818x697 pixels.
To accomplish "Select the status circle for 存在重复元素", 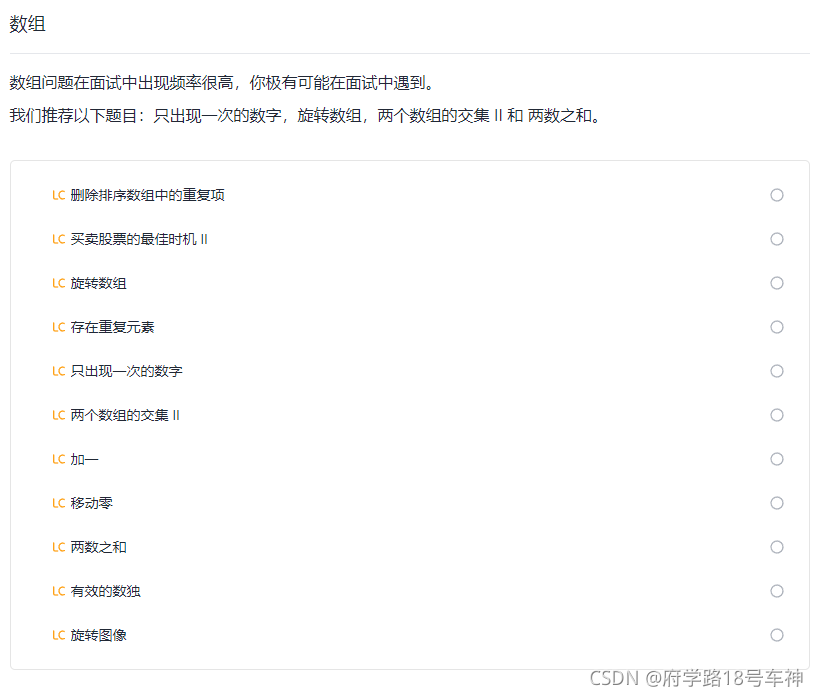I will [777, 327].
